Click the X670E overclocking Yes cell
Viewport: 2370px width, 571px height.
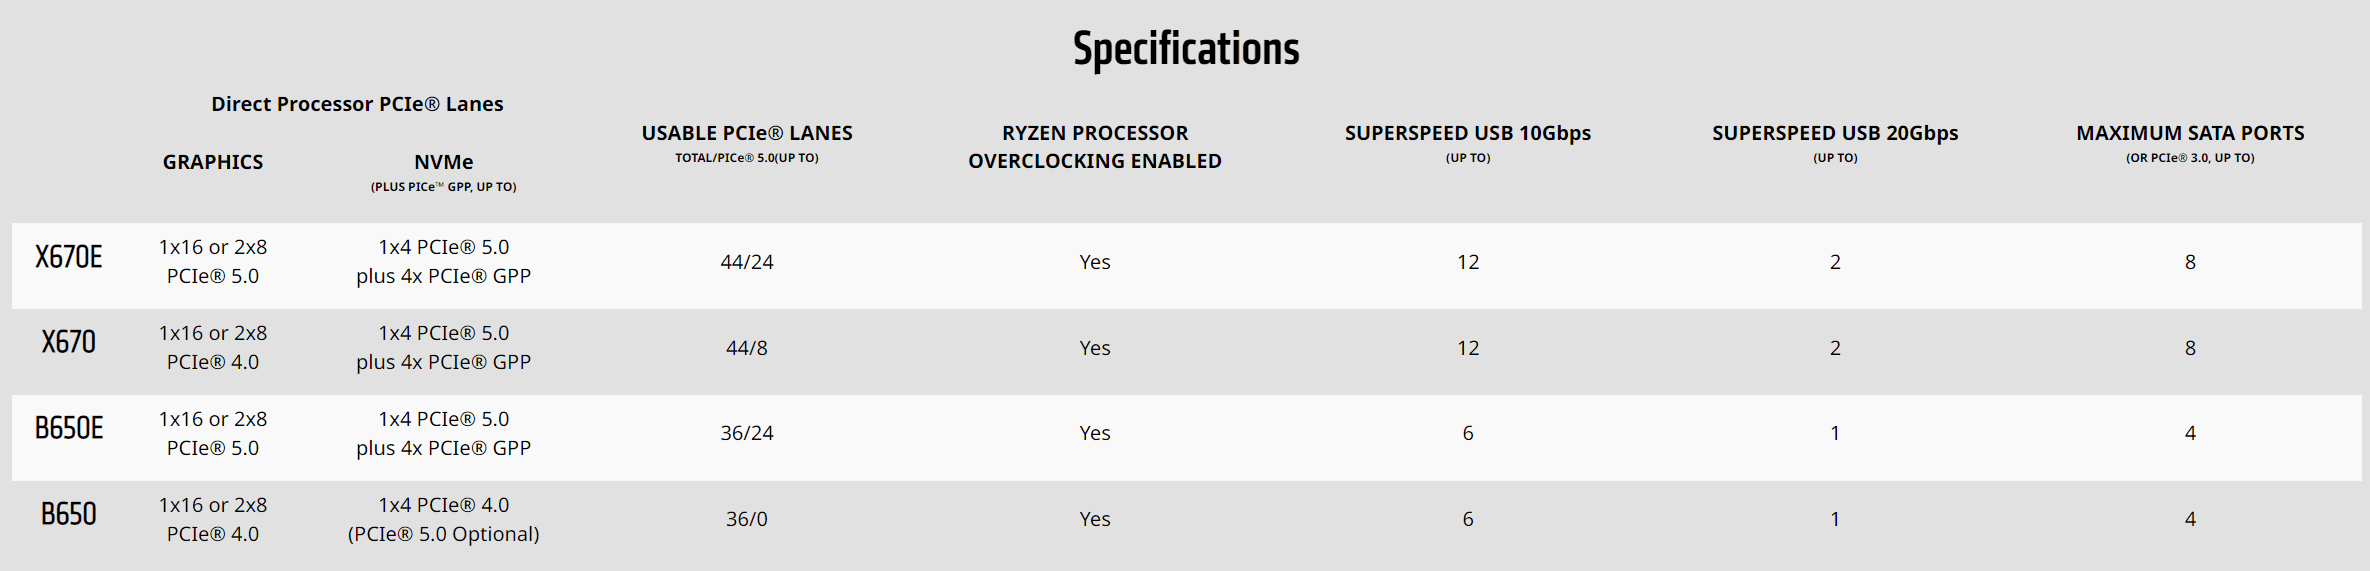(x=1095, y=262)
